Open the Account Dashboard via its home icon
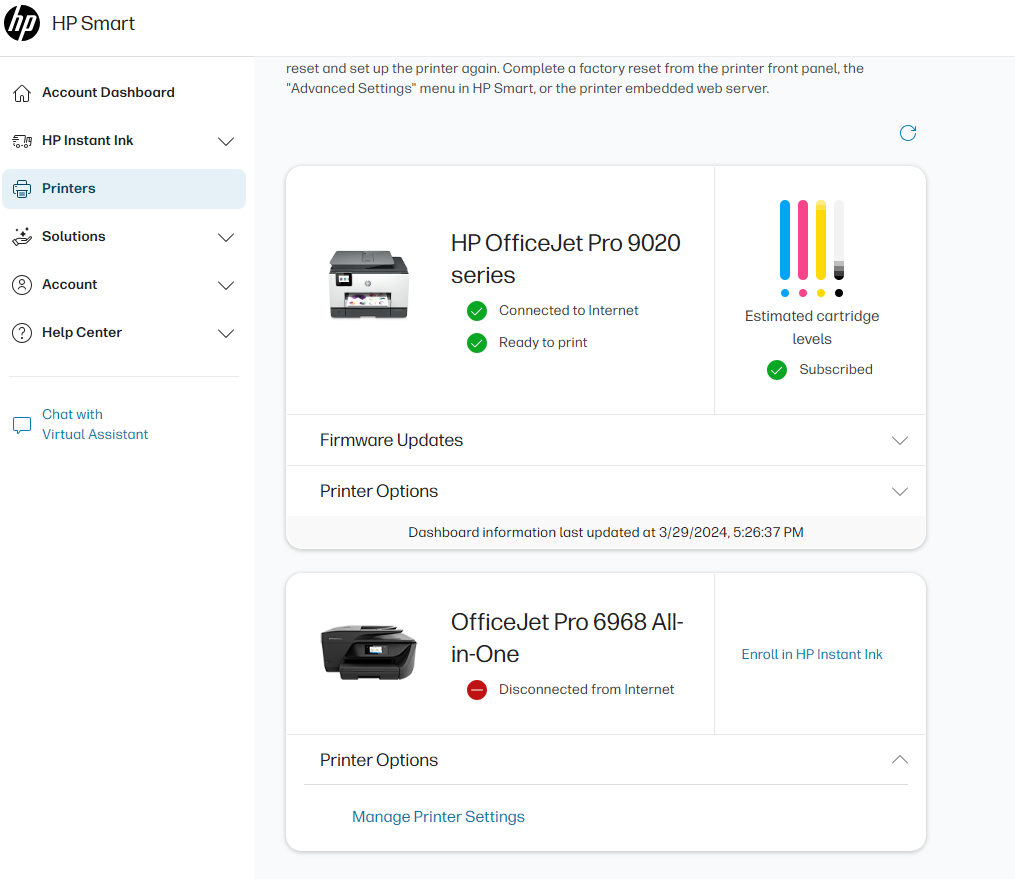 (22, 92)
